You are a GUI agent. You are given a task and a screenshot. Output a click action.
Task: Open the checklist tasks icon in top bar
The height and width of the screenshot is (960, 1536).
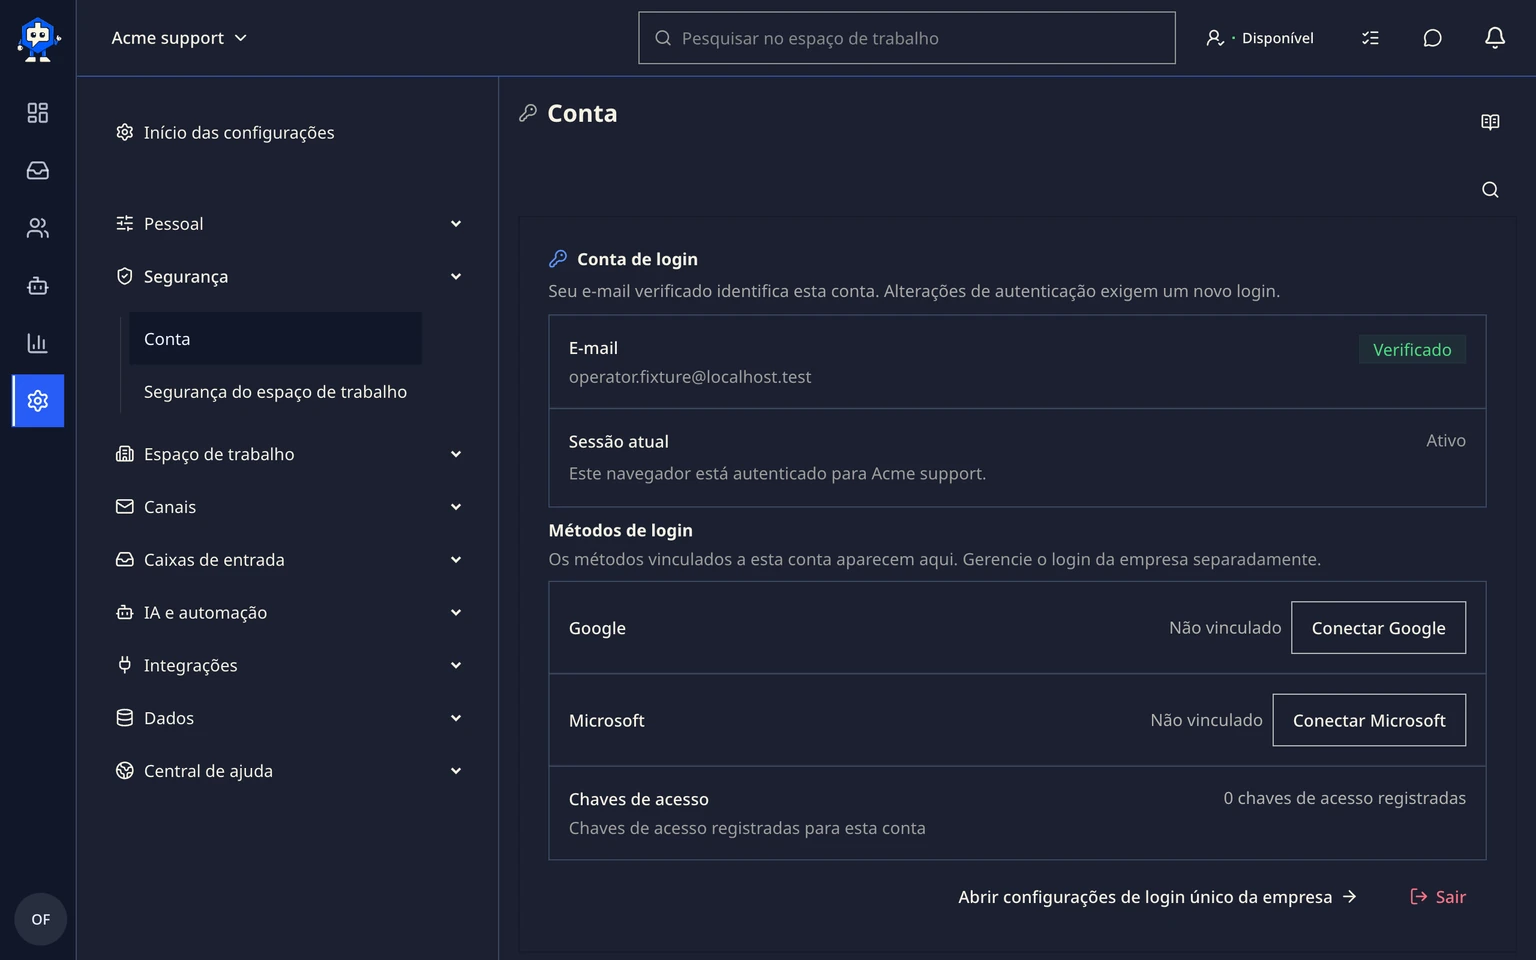point(1370,38)
